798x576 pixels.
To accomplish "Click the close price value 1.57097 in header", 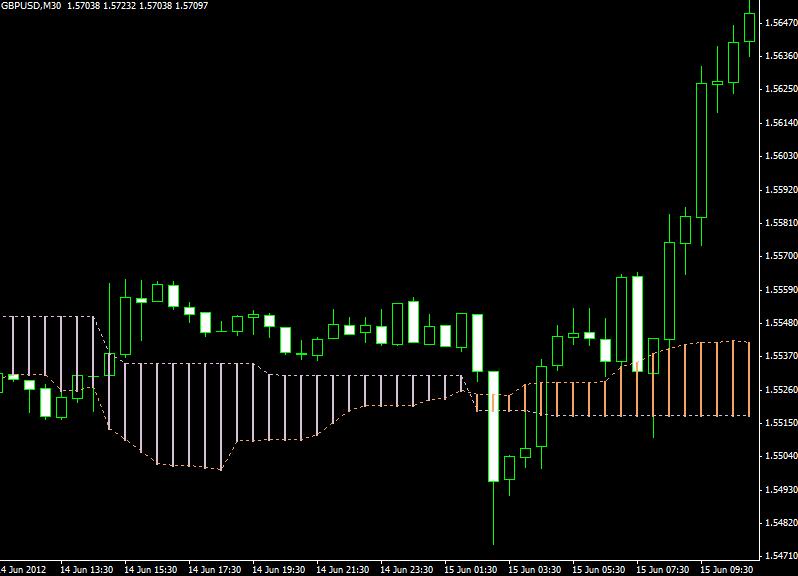I will 191,6.
